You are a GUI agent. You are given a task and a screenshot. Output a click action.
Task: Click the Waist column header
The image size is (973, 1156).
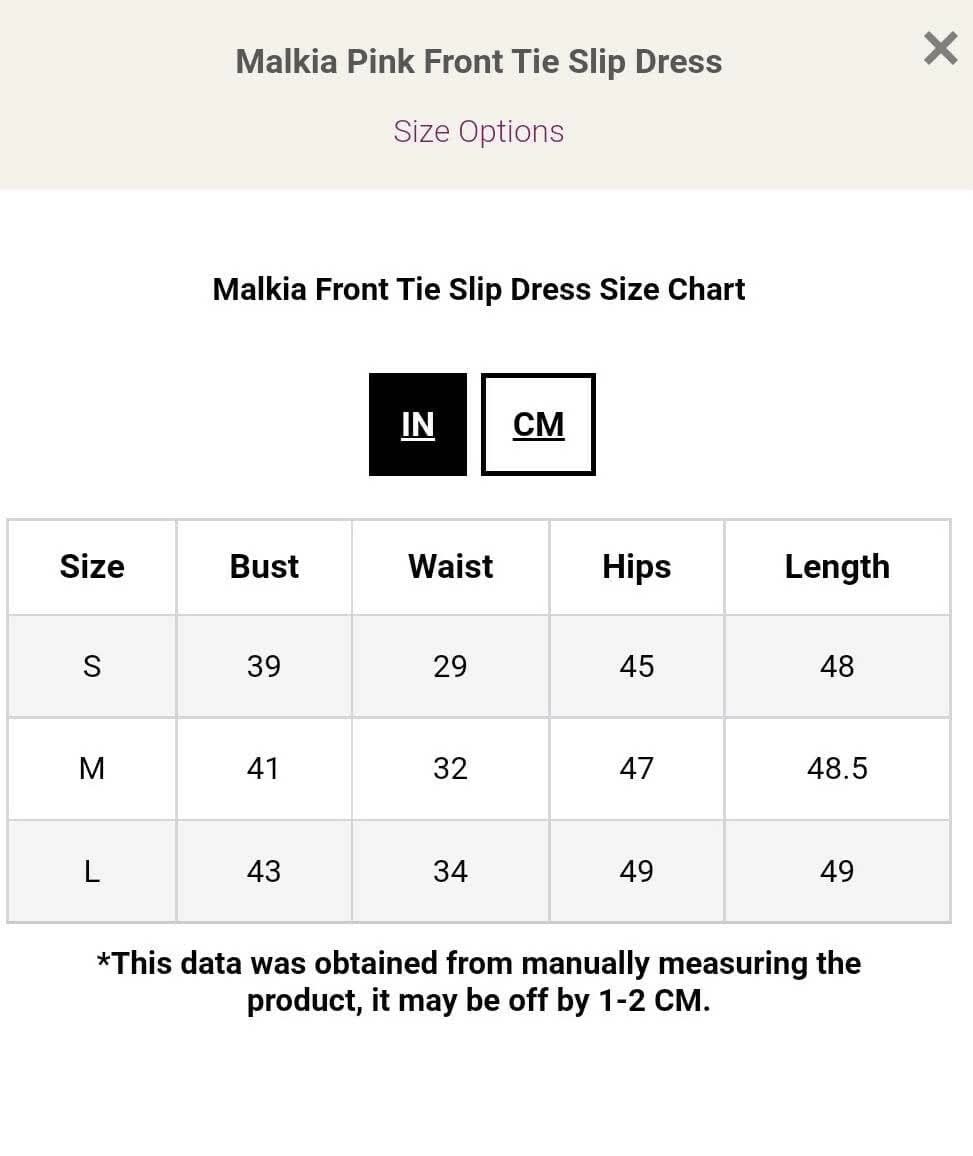[450, 566]
